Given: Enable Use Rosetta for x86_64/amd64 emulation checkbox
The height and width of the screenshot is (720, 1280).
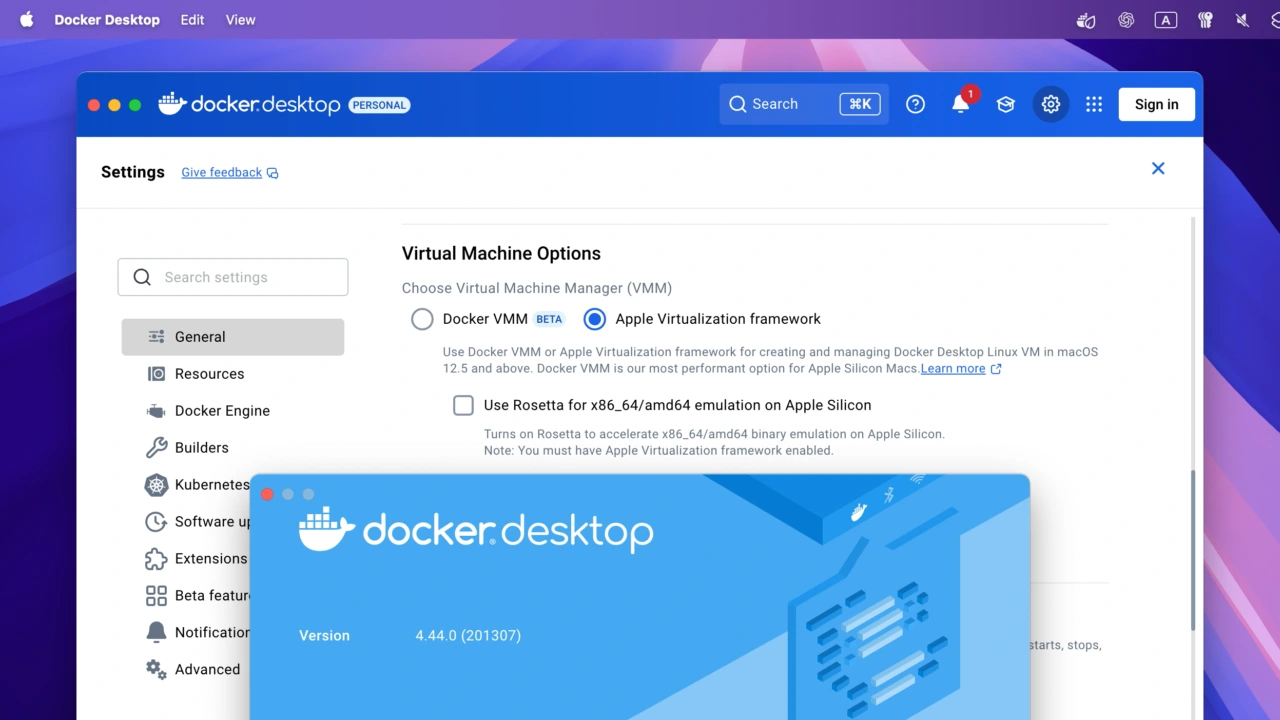Looking at the screenshot, I should point(463,405).
